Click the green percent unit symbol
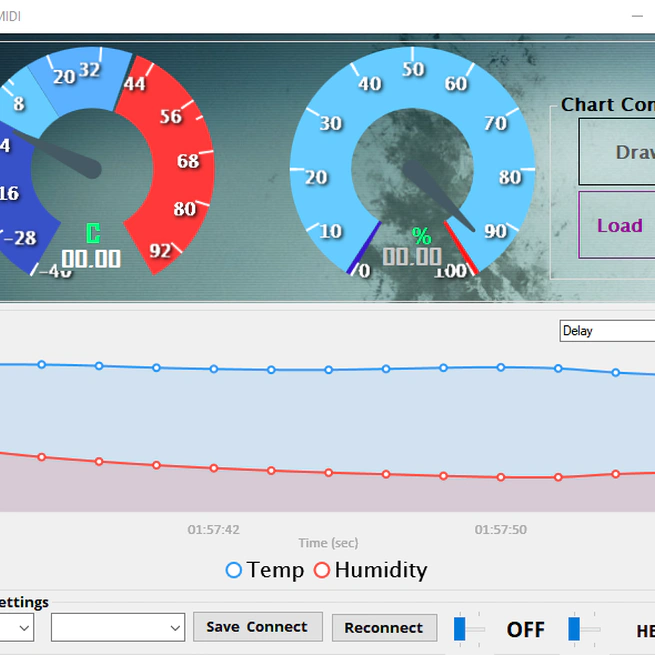 [422, 236]
